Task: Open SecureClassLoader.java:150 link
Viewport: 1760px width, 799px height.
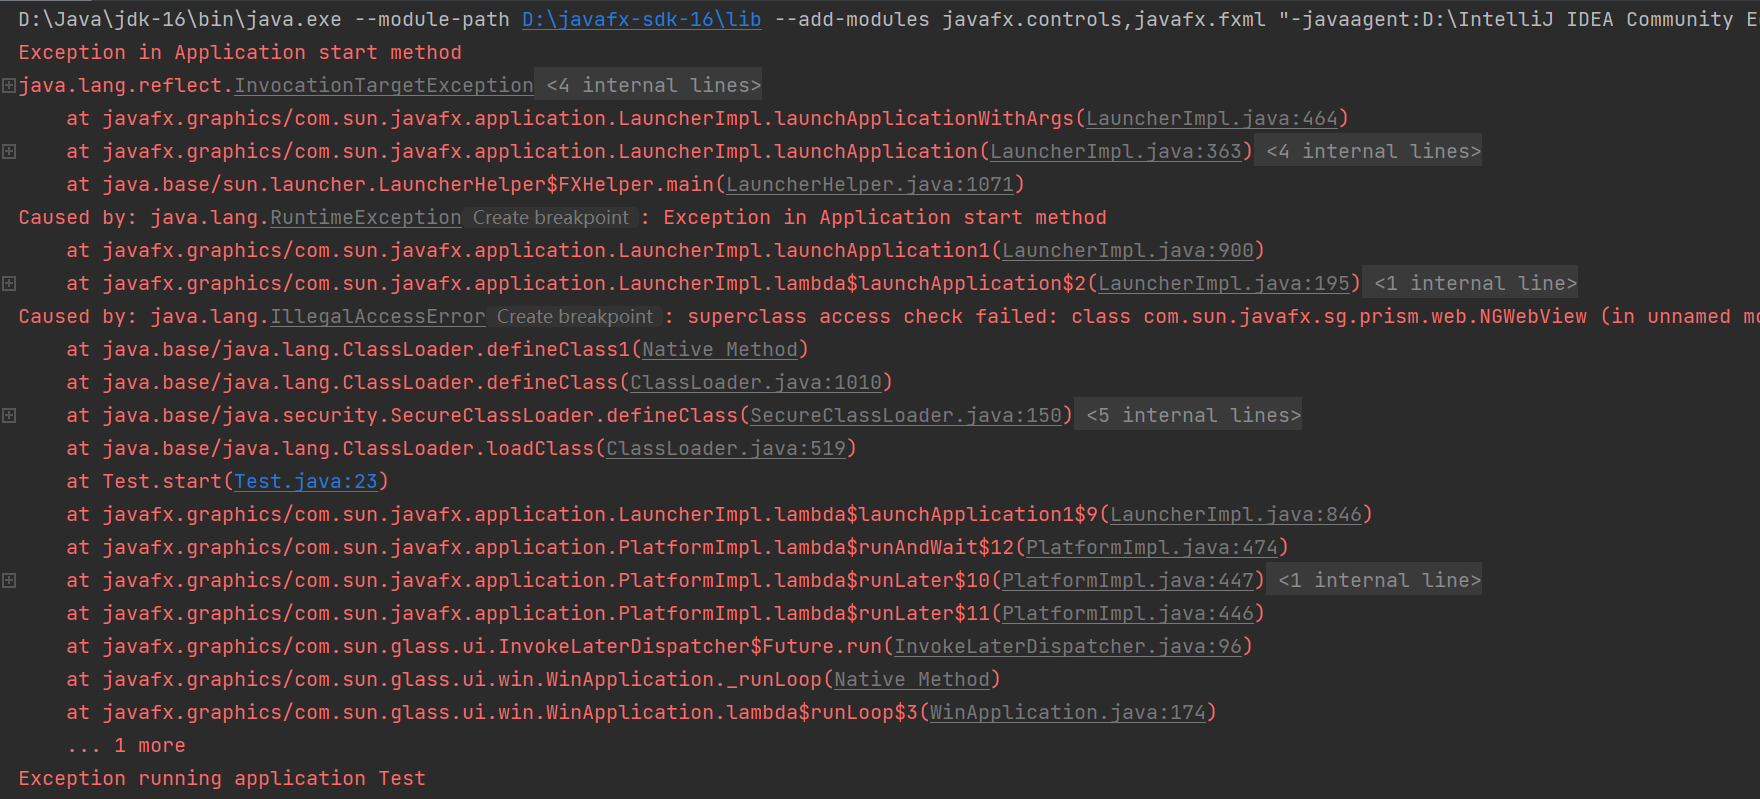Action: pos(906,416)
